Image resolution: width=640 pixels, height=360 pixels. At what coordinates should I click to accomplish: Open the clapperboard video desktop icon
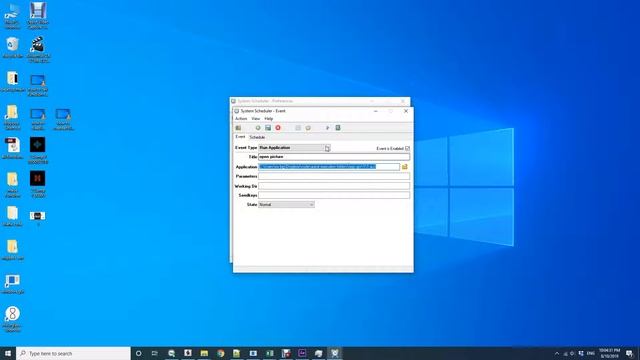point(38,45)
